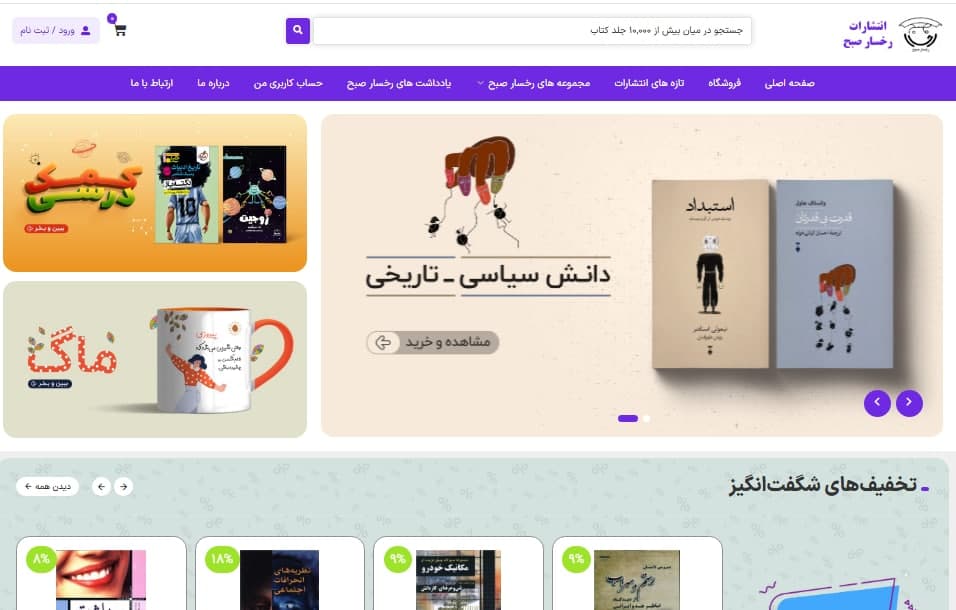Expand the مجموعه های رخسار صبح dropdown
956x610 pixels.
[x=533, y=83]
